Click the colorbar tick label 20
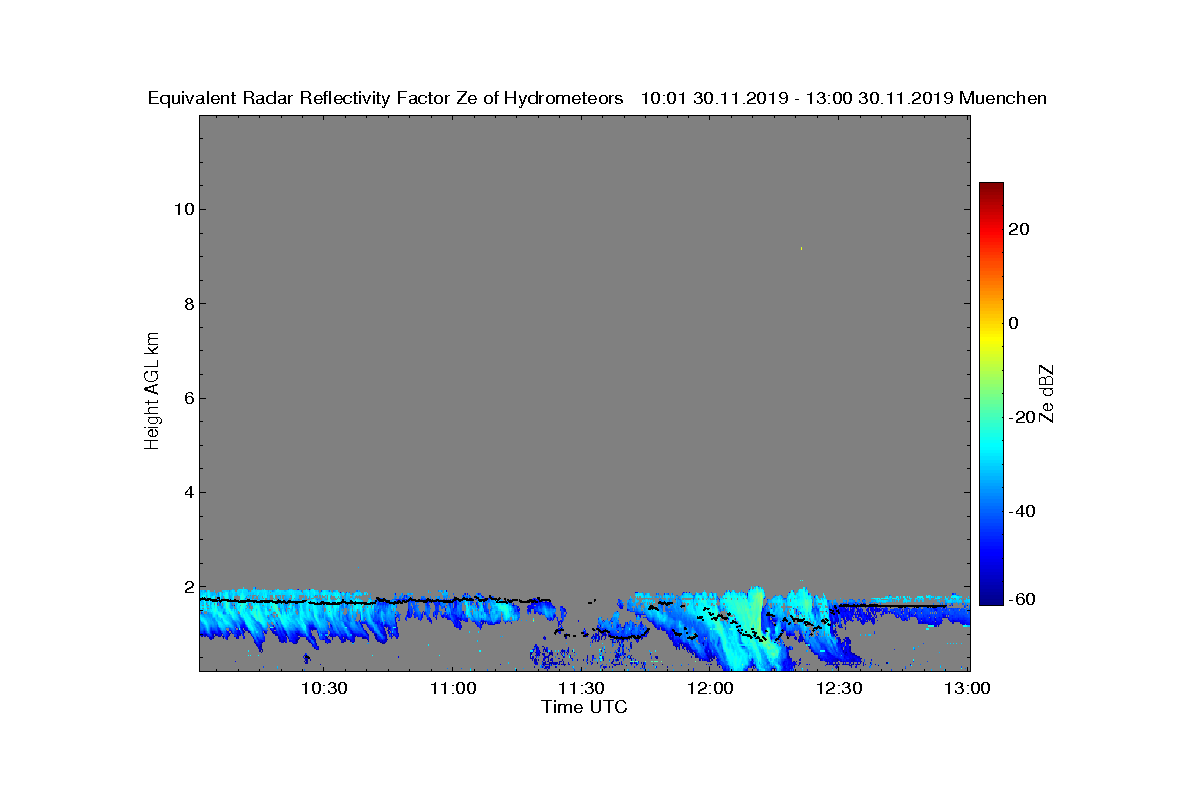 tap(1020, 229)
